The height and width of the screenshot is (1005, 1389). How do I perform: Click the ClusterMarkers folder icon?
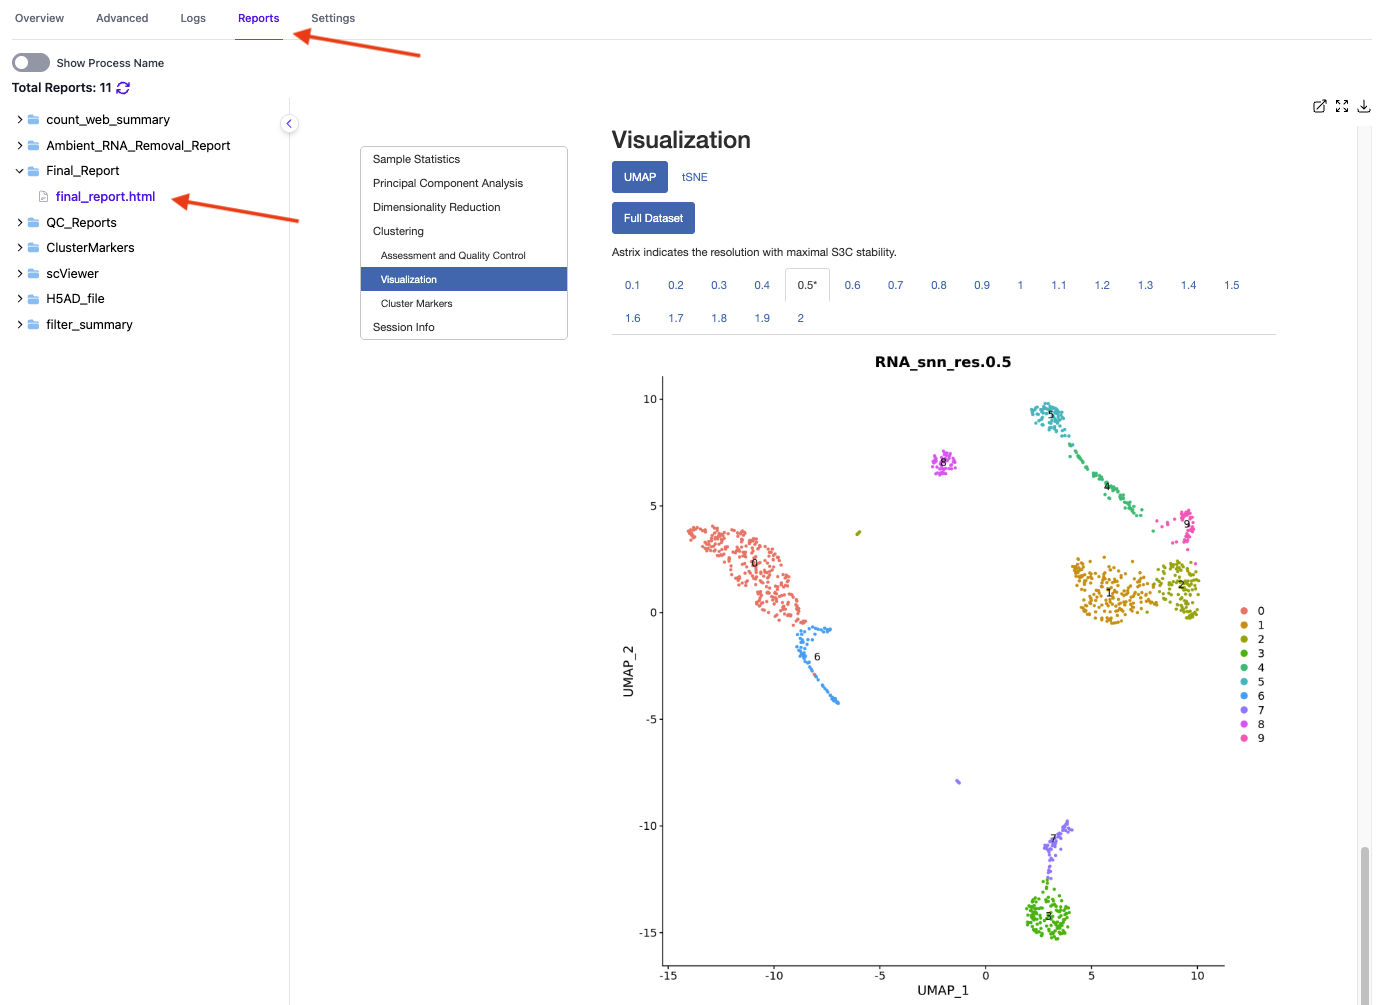pos(33,248)
